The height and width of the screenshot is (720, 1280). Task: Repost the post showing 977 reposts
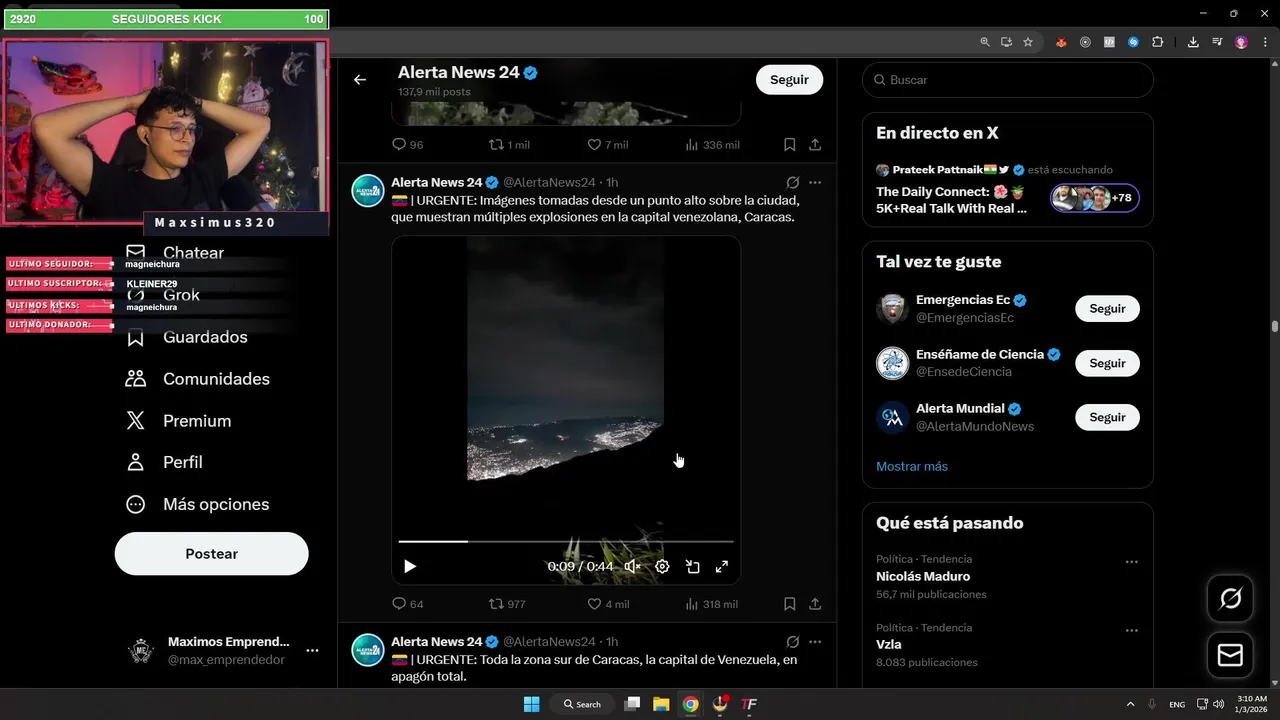tap(506, 604)
